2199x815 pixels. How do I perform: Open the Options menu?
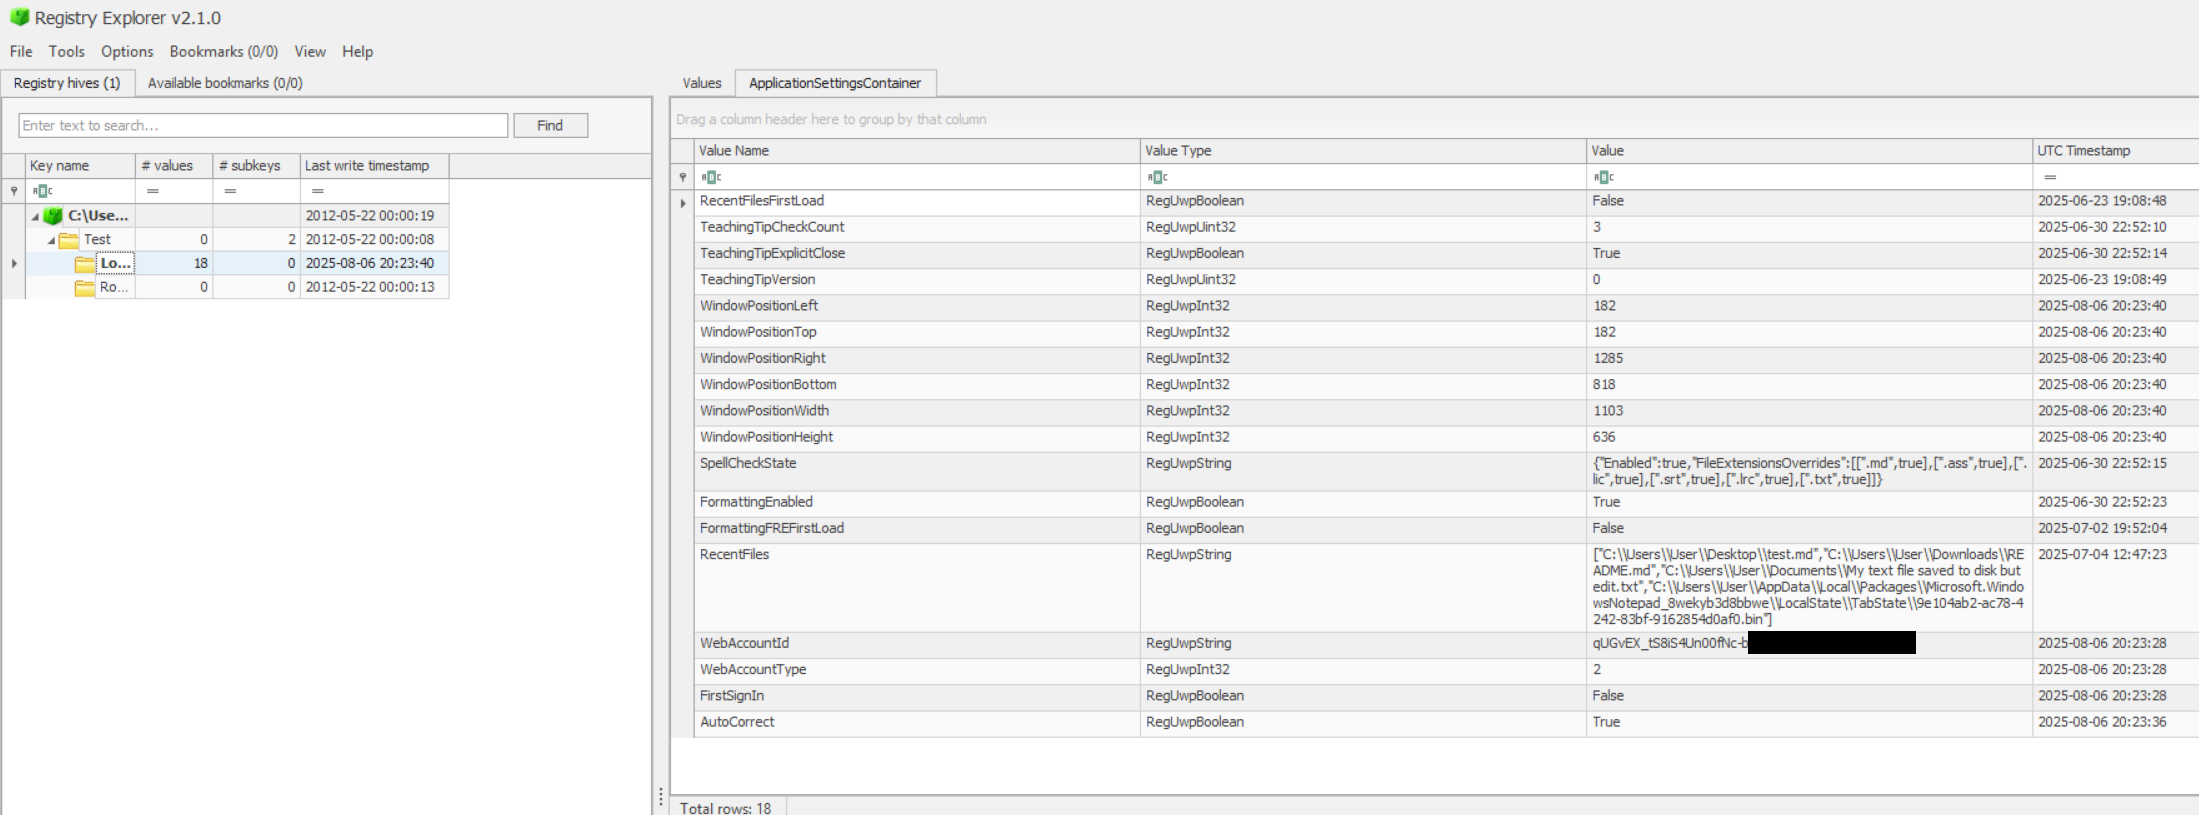pos(127,51)
